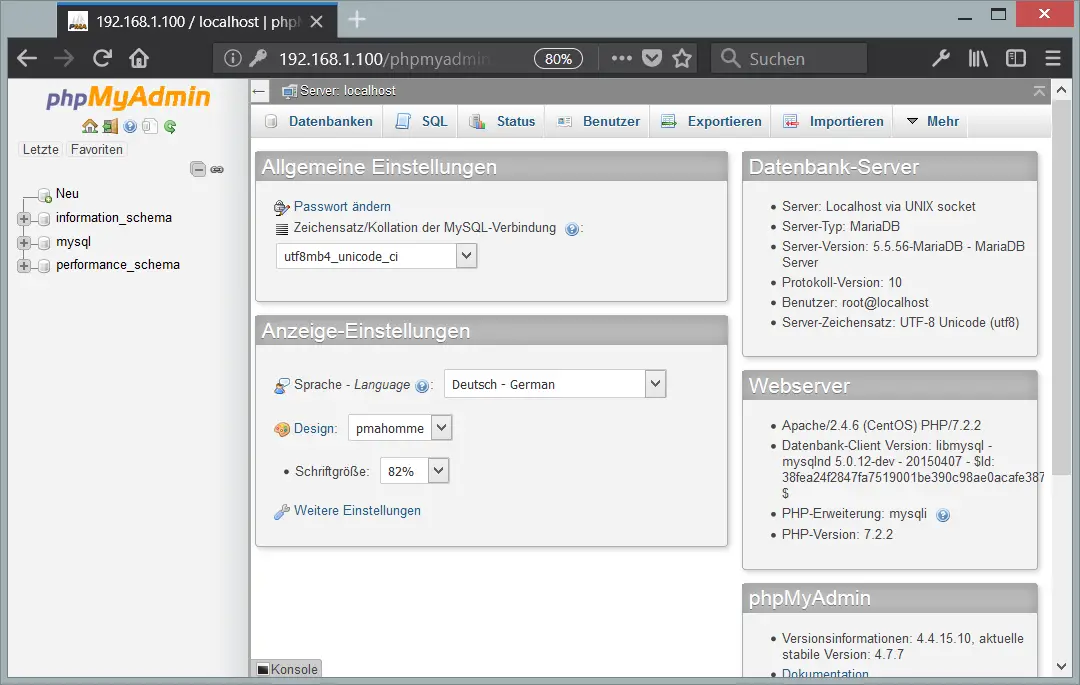Screen dimensions: 1080x685
Task: Click the left arrow to hide navigation panel
Action: [x=259, y=91]
